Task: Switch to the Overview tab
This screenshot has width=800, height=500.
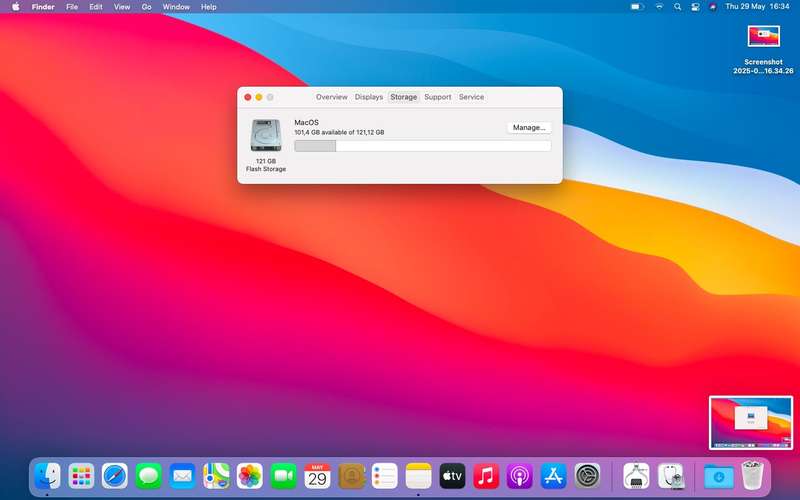Action: point(332,97)
